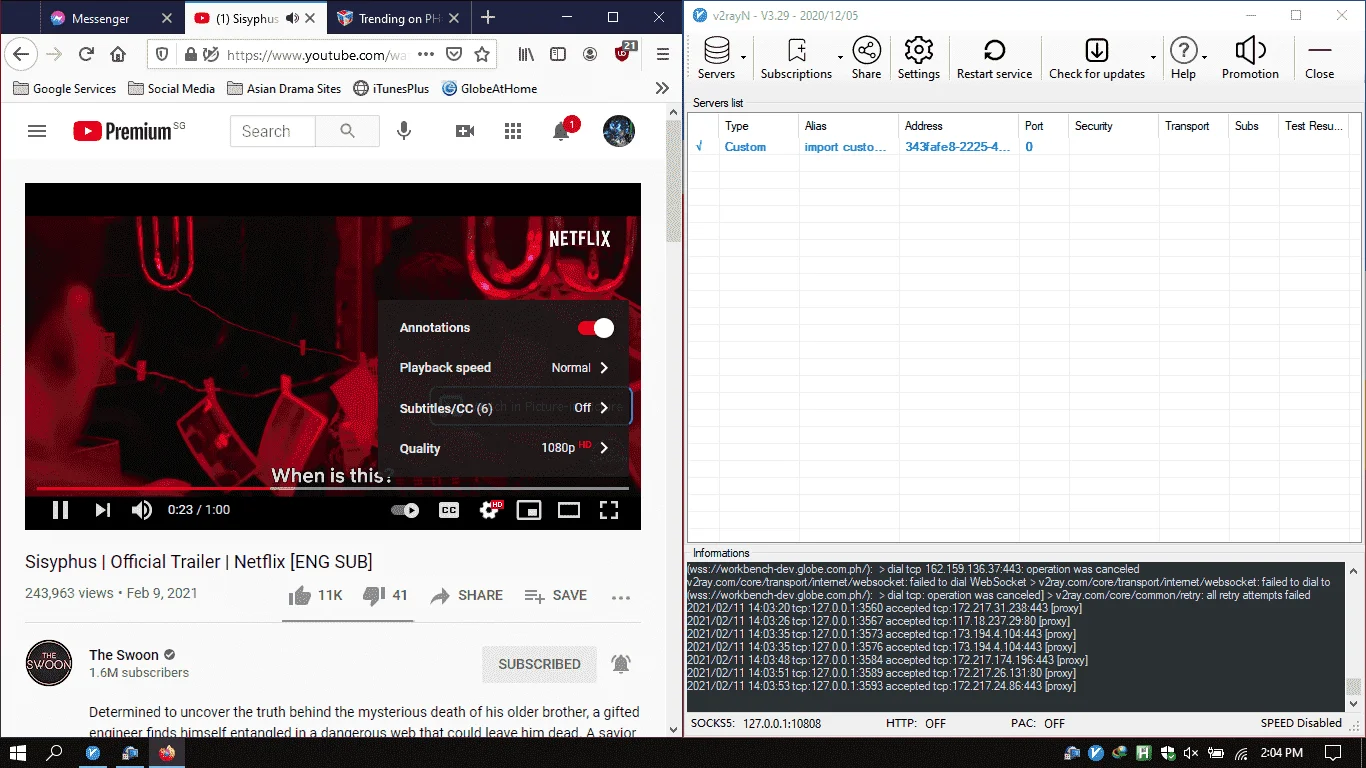1366x768 pixels.
Task: Click the YouTube URL address bar
Action: point(318,55)
